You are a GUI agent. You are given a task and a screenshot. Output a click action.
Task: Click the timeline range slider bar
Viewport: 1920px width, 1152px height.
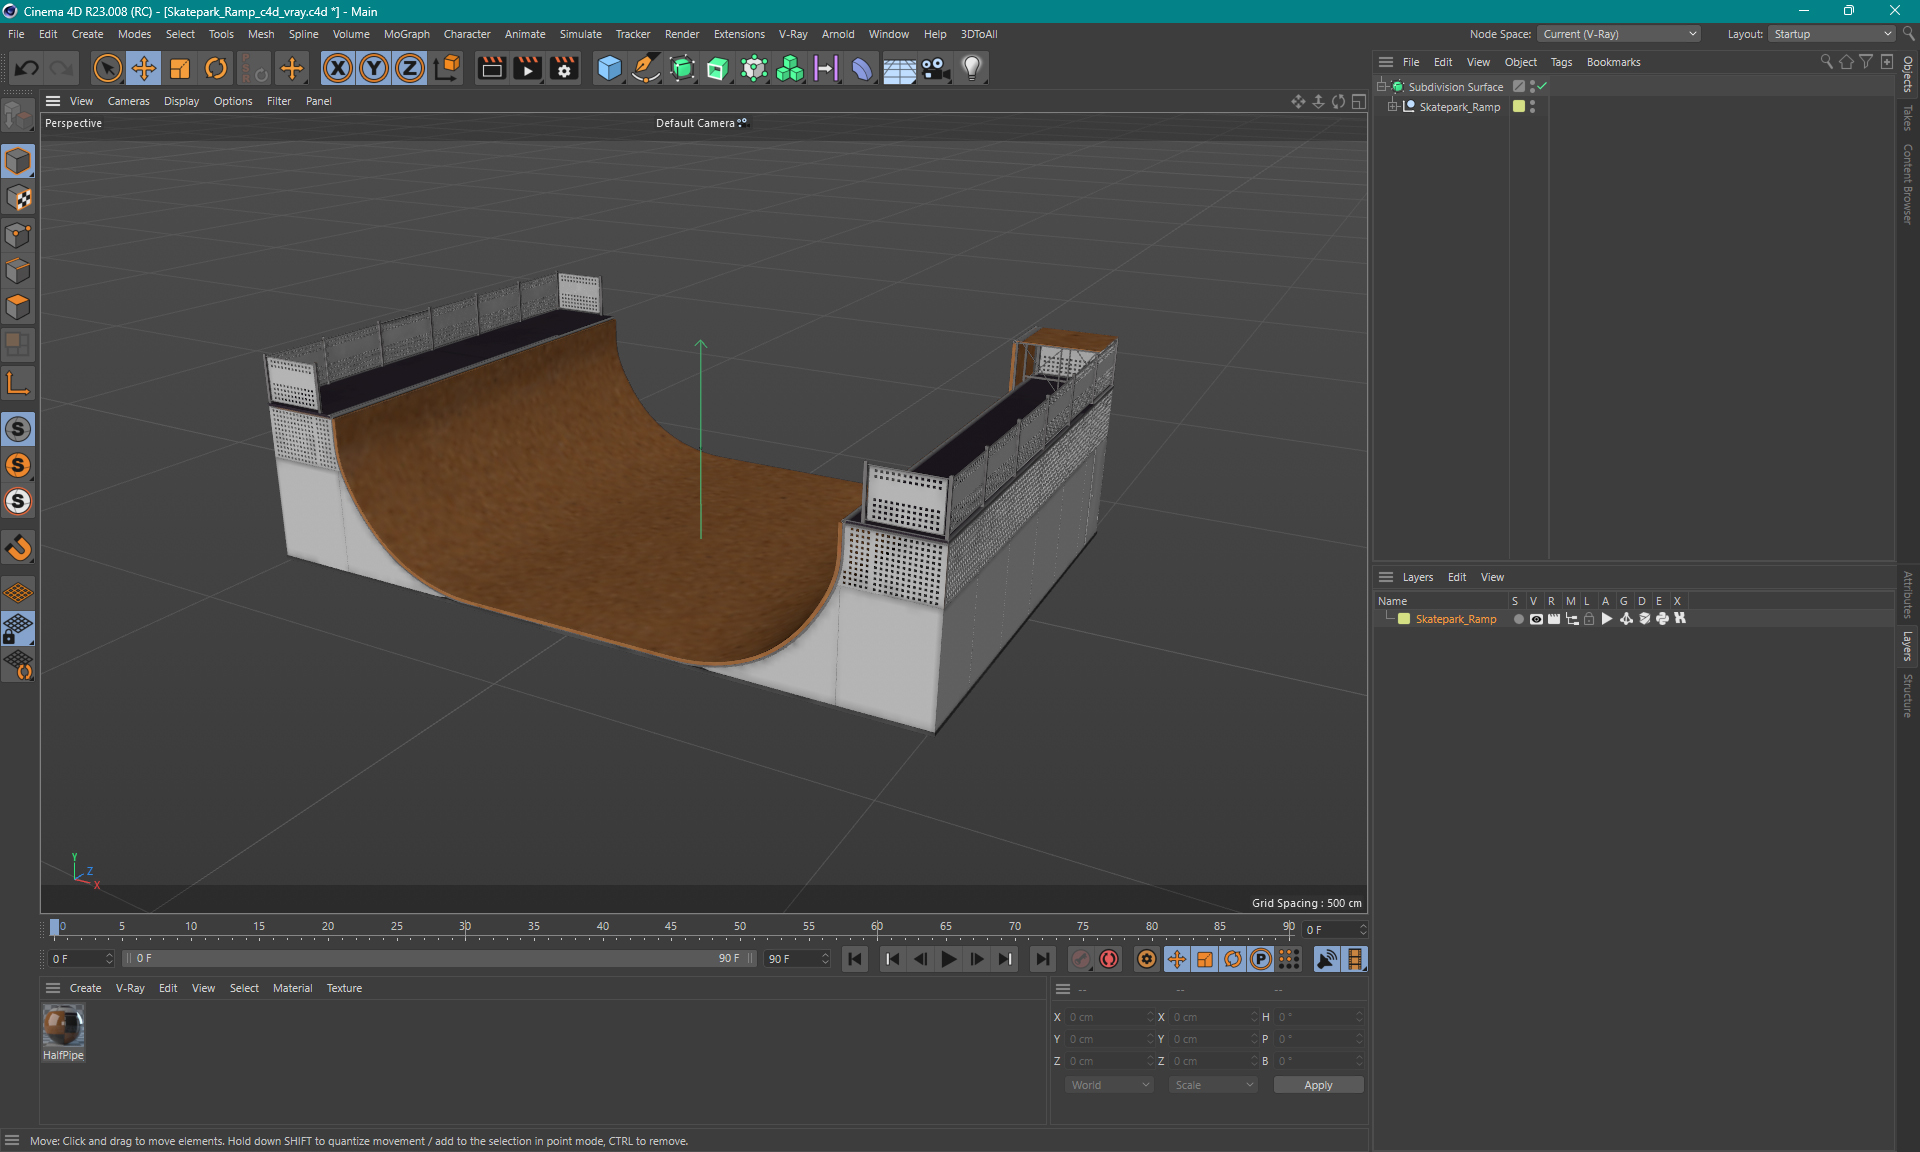point(438,958)
